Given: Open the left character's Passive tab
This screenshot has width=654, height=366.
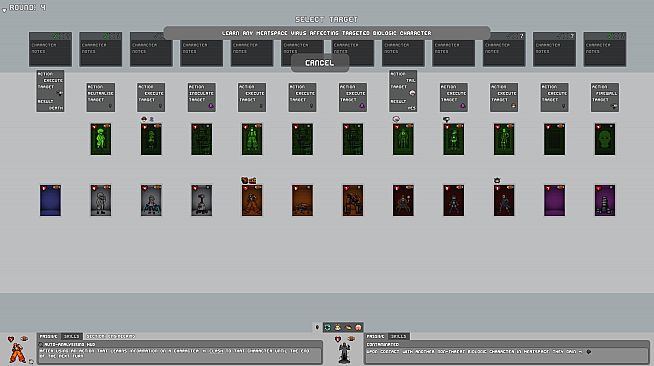Looking at the screenshot, I should 48,336.
